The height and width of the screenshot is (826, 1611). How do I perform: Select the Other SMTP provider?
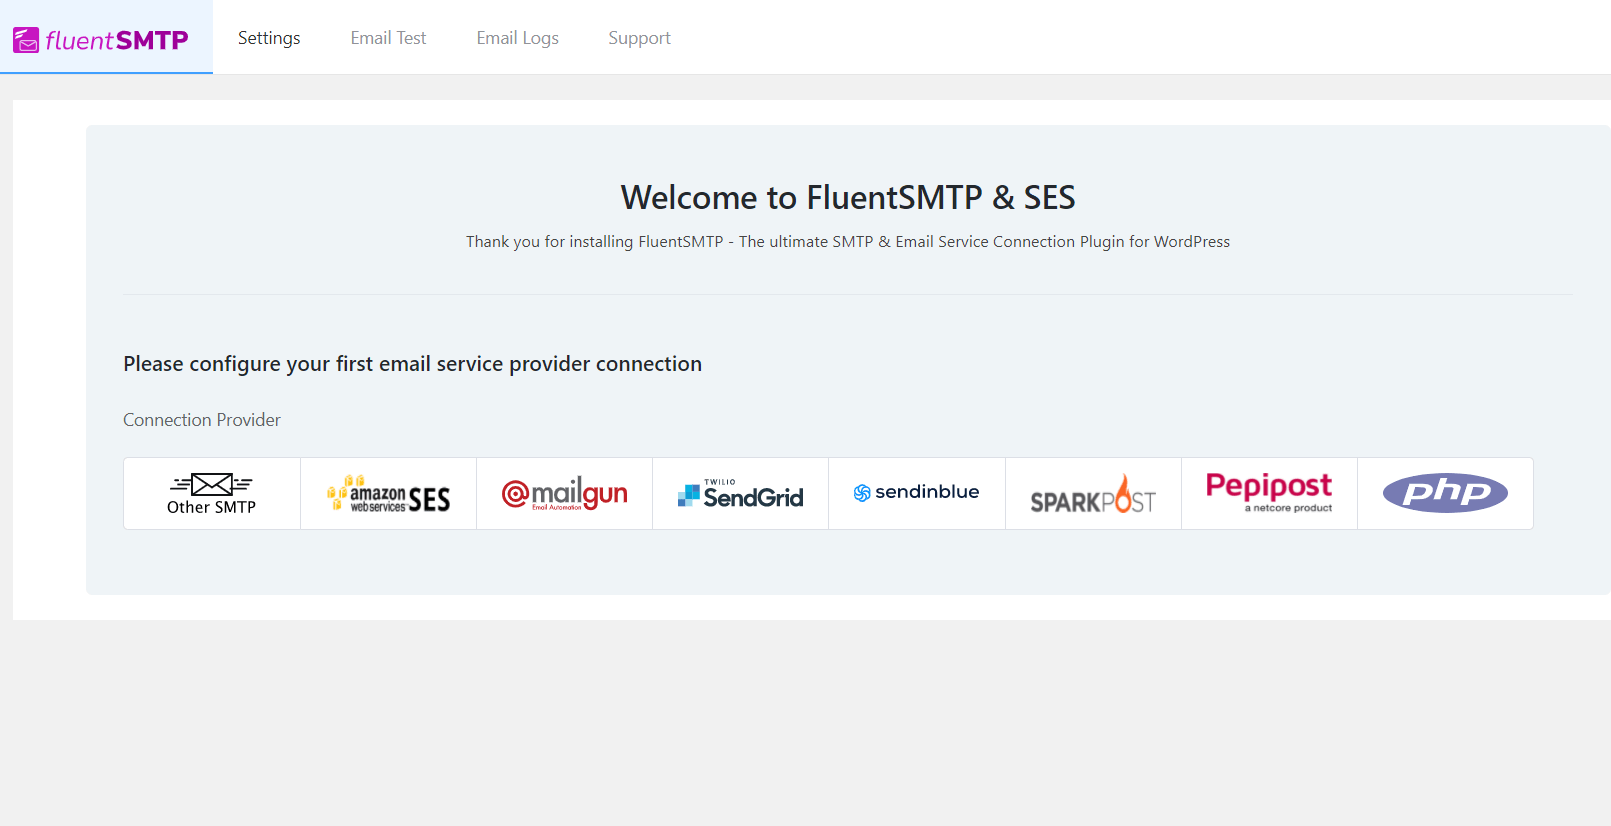(x=212, y=493)
